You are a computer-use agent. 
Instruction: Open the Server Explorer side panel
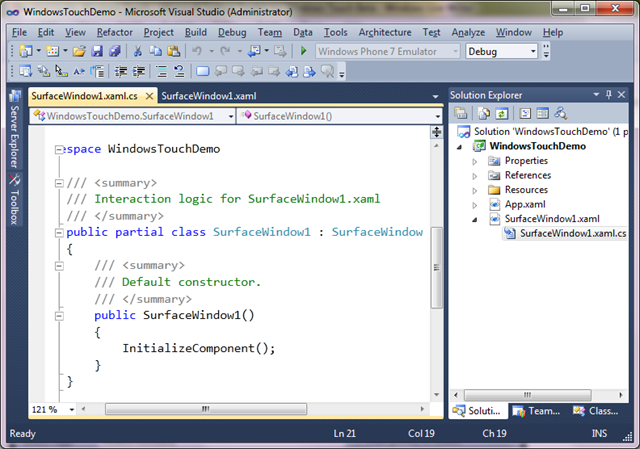(14, 130)
